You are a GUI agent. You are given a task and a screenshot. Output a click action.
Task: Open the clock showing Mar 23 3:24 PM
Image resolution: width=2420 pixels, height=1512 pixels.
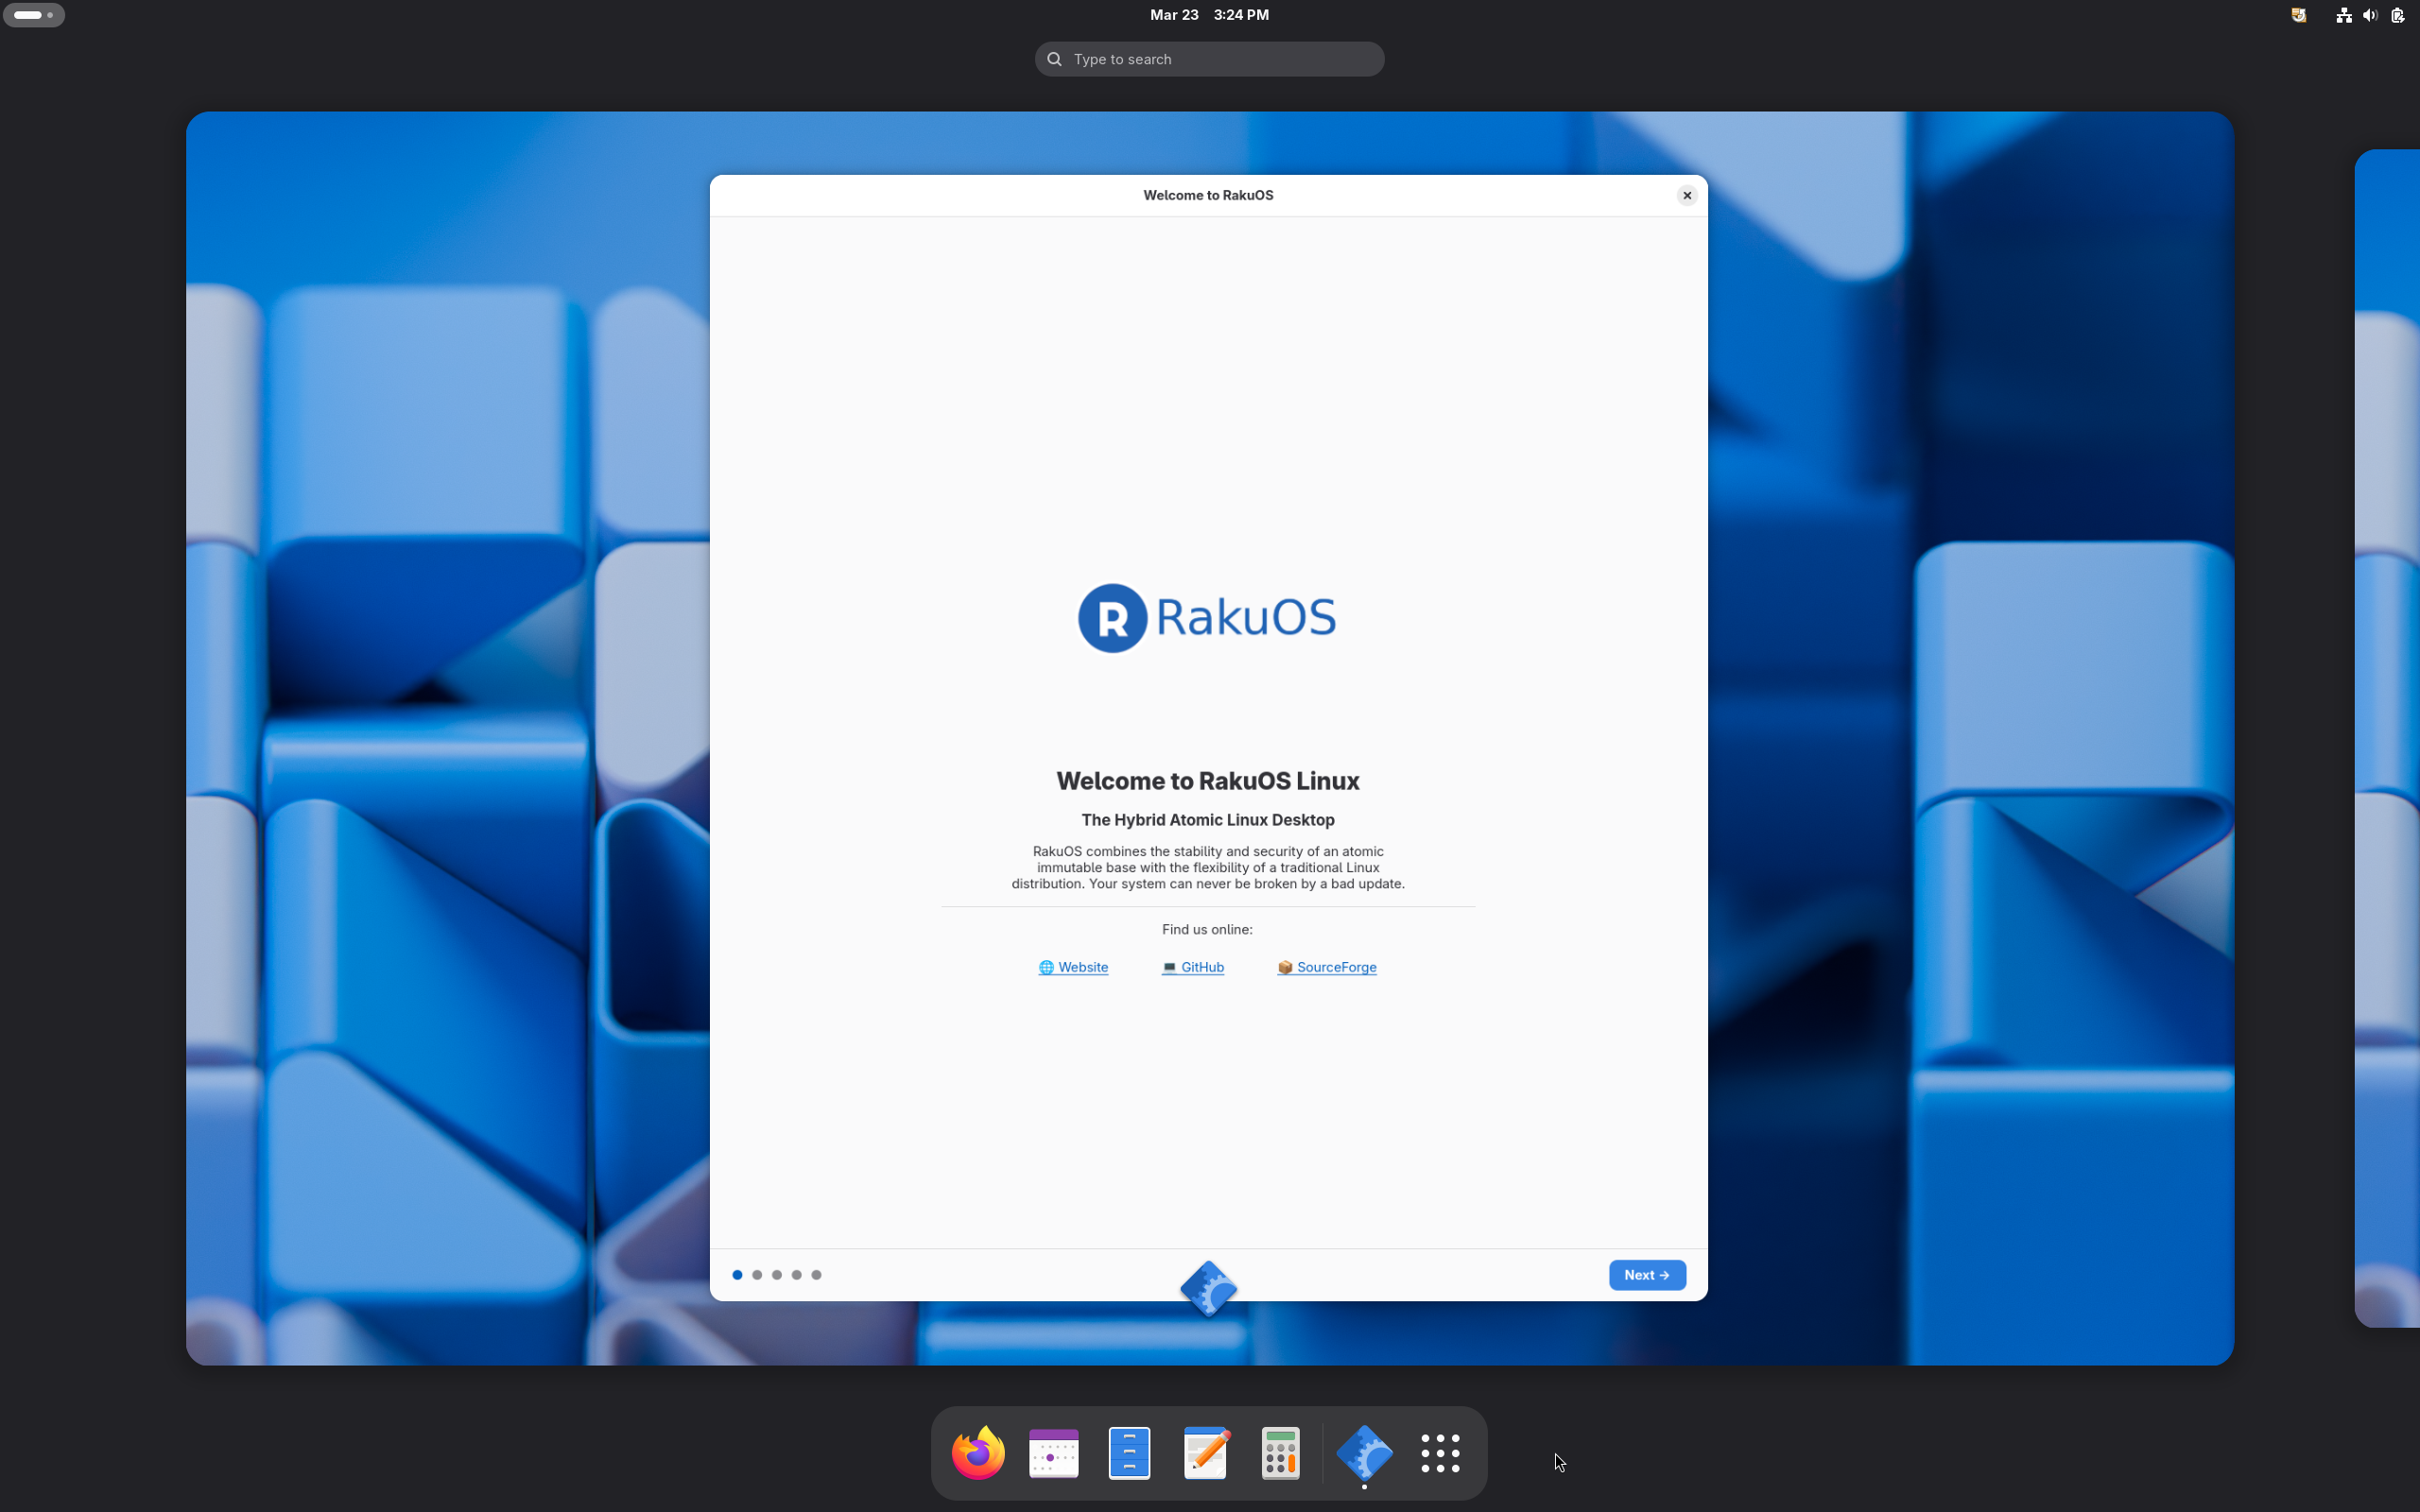click(x=1209, y=15)
